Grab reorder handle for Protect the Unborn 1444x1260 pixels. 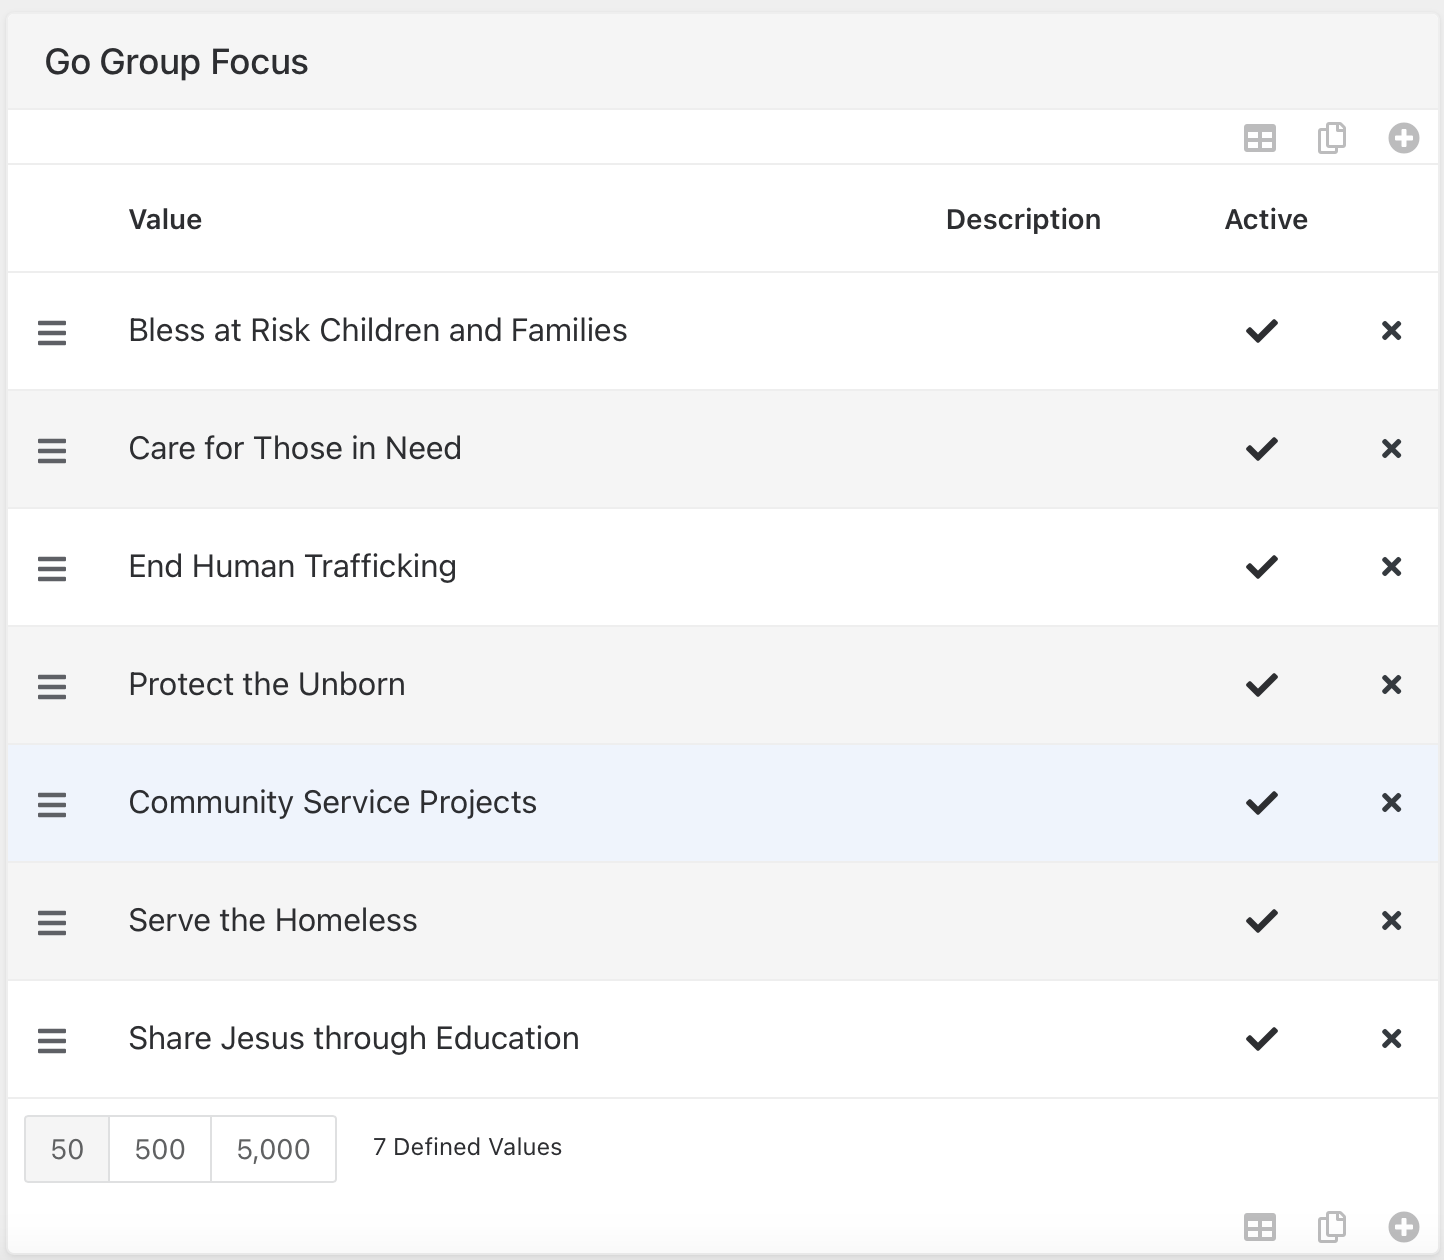click(52, 686)
